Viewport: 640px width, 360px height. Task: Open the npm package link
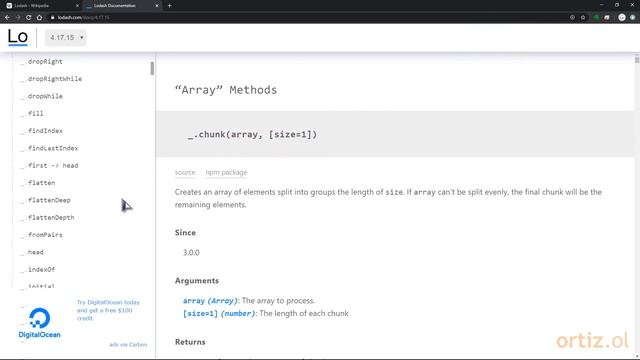coord(226,172)
